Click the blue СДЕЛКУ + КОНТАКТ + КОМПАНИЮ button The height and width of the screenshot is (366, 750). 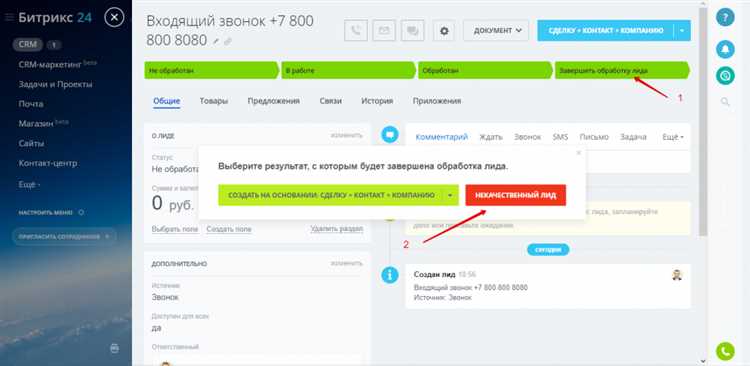pos(606,31)
